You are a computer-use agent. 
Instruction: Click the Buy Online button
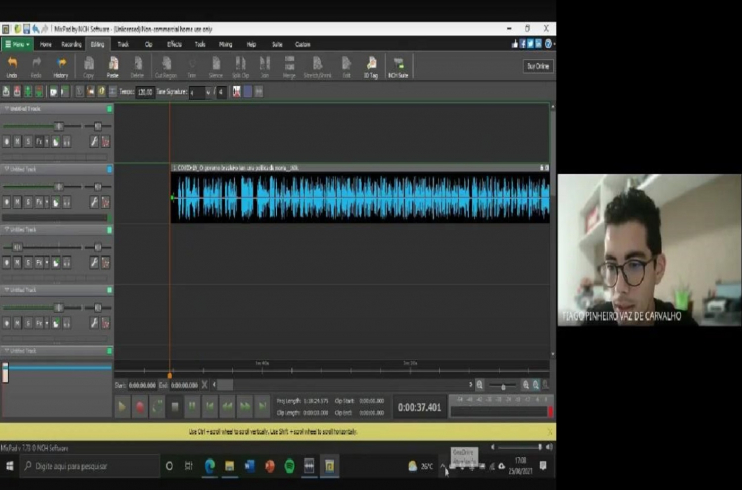[x=538, y=66]
